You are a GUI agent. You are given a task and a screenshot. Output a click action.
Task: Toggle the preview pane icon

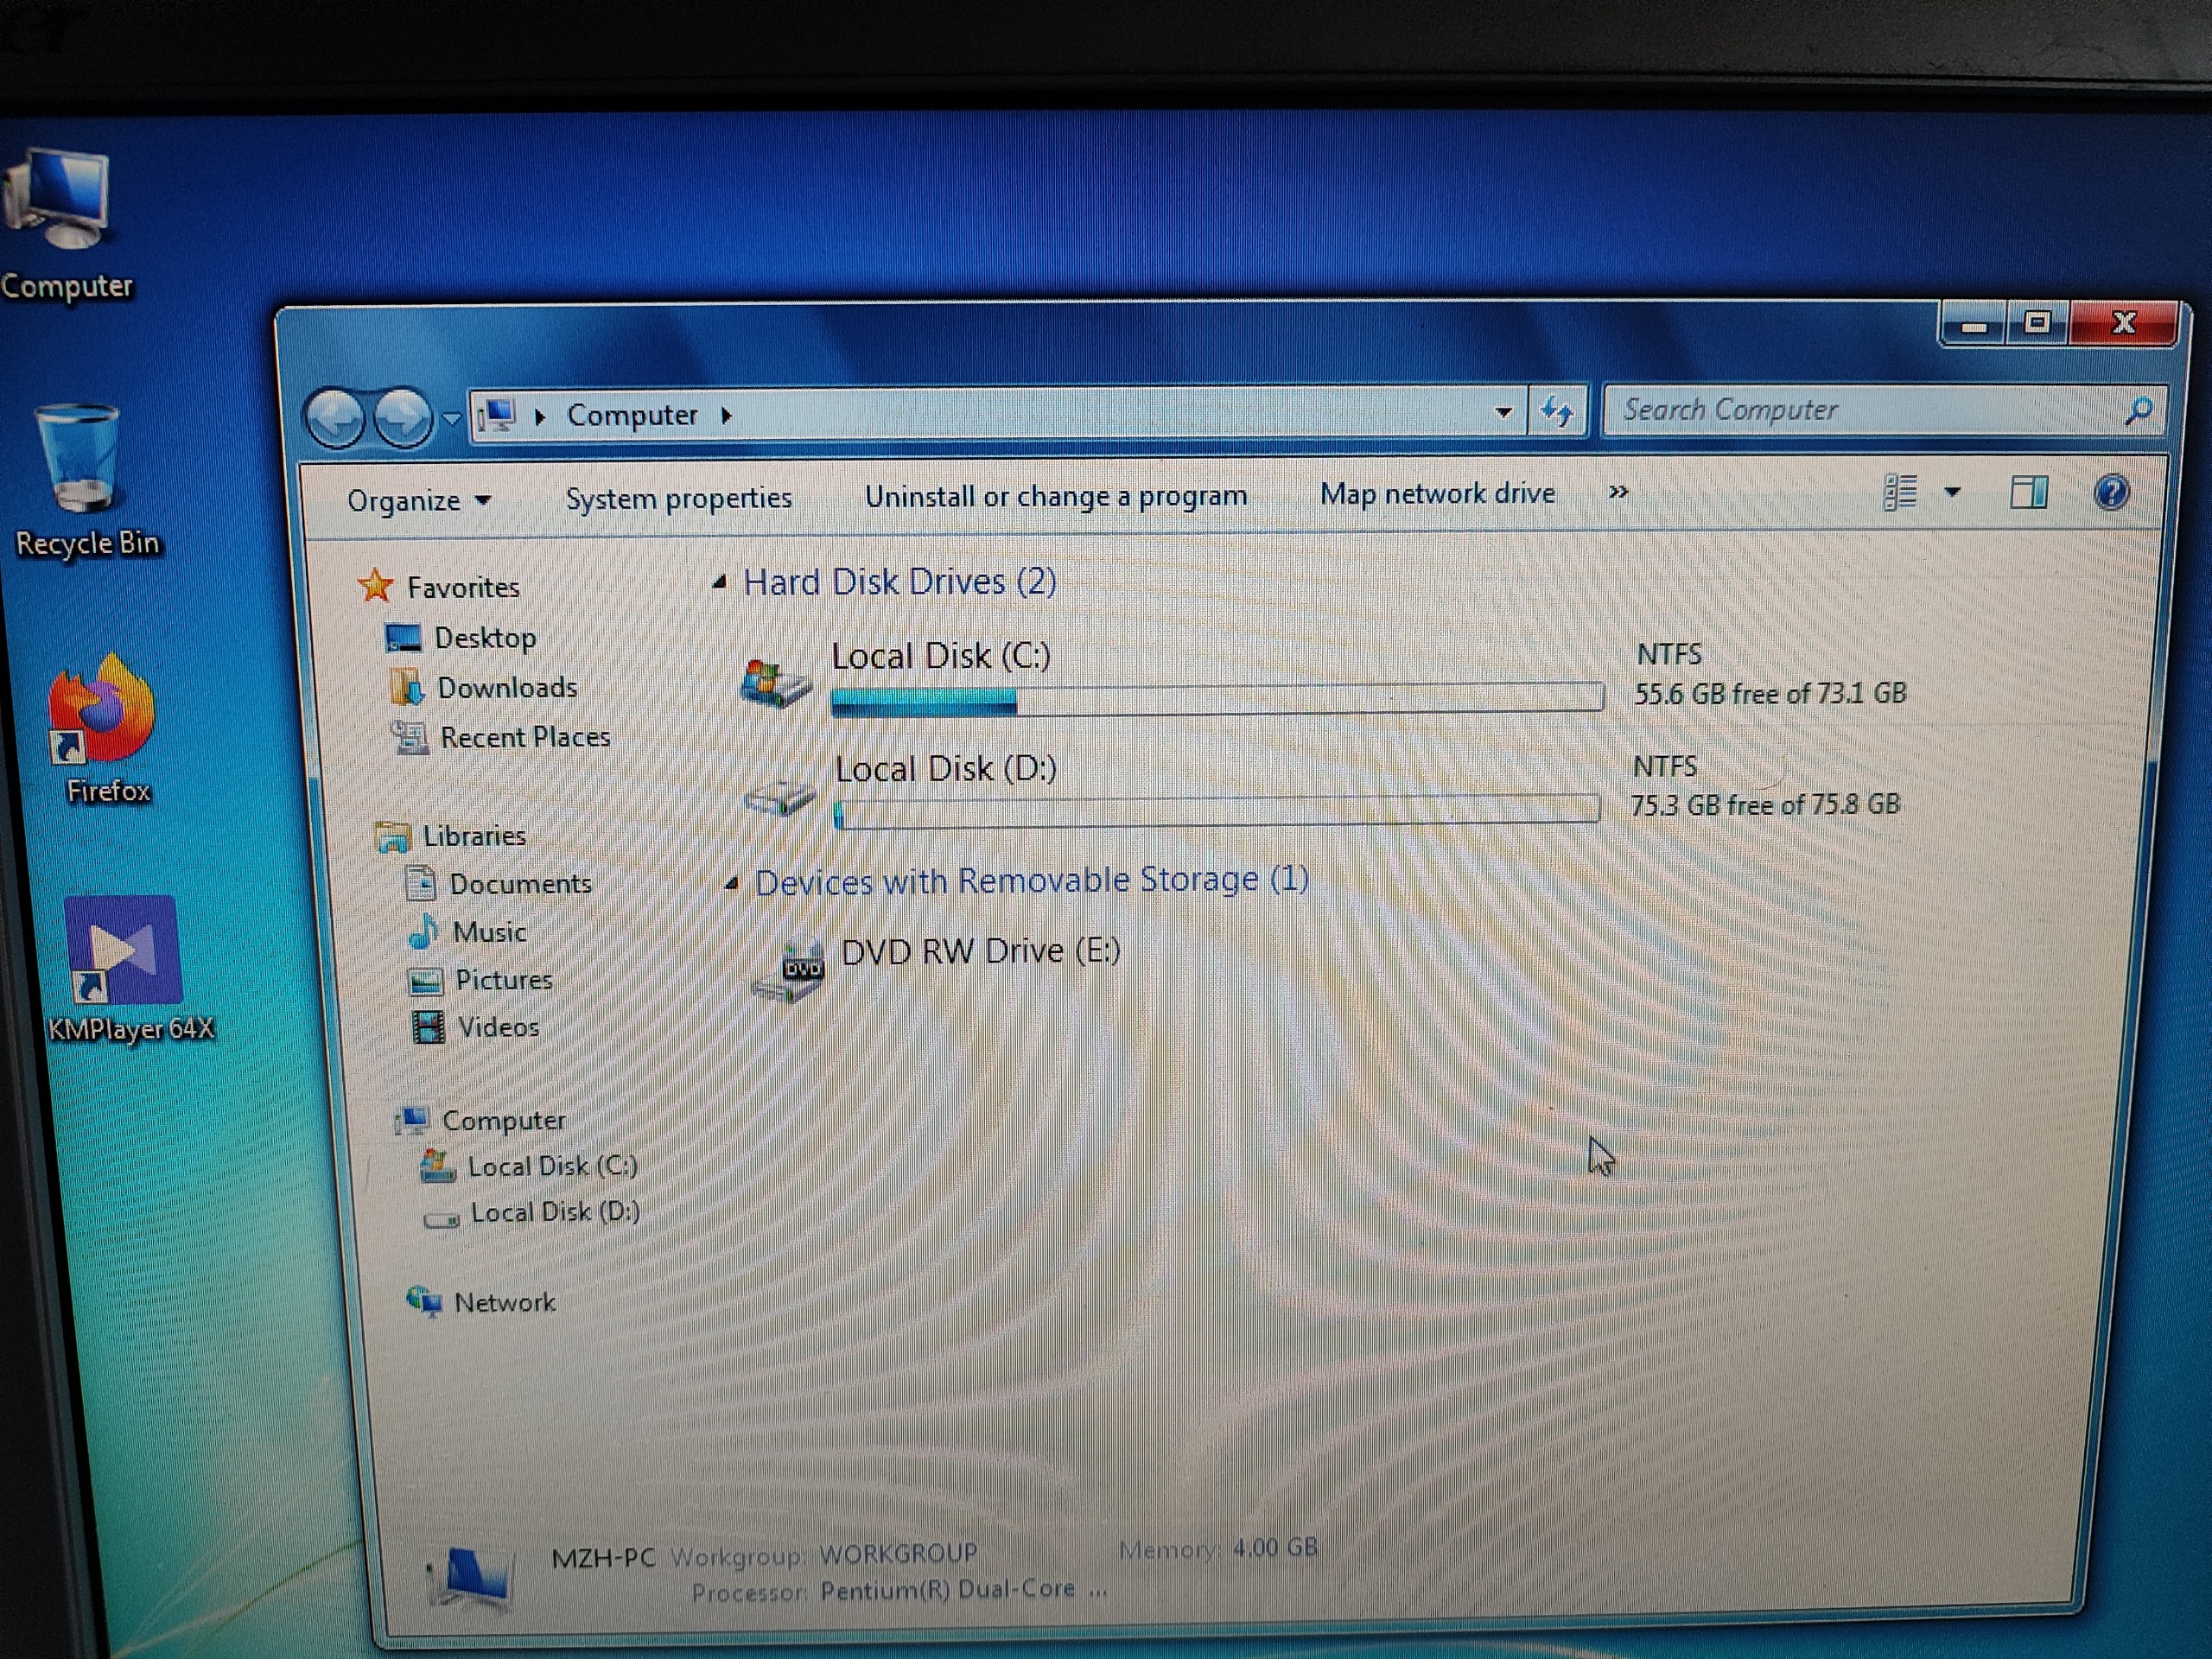point(2028,491)
